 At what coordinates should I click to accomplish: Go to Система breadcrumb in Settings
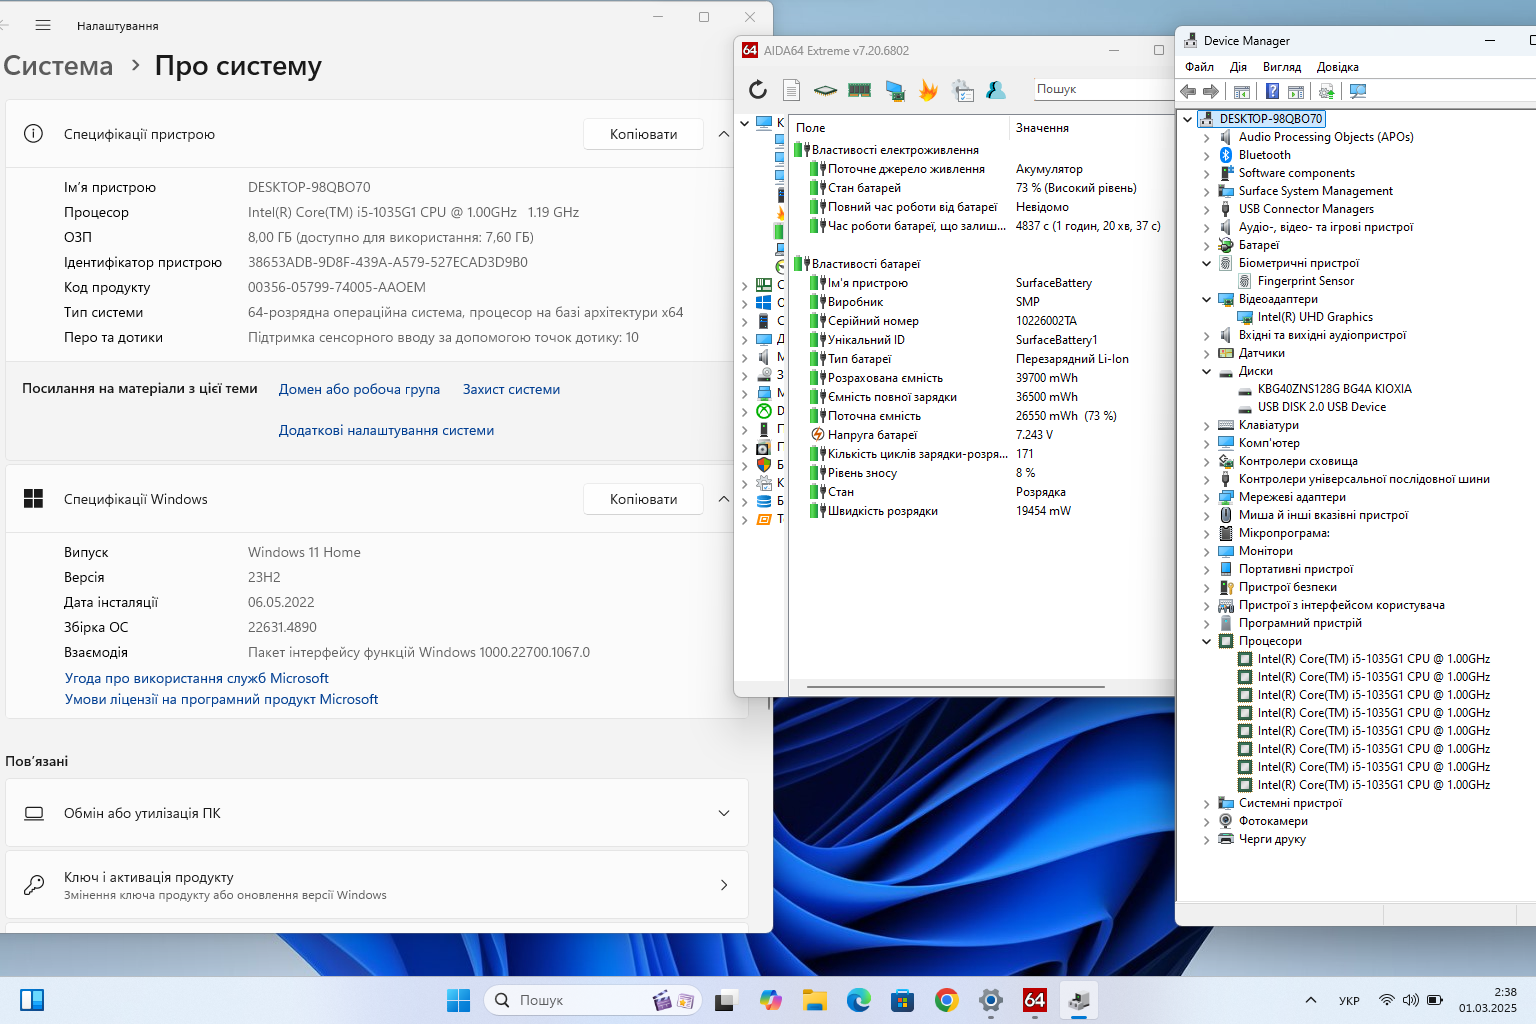pyautogui.click(x=58, y=66)
